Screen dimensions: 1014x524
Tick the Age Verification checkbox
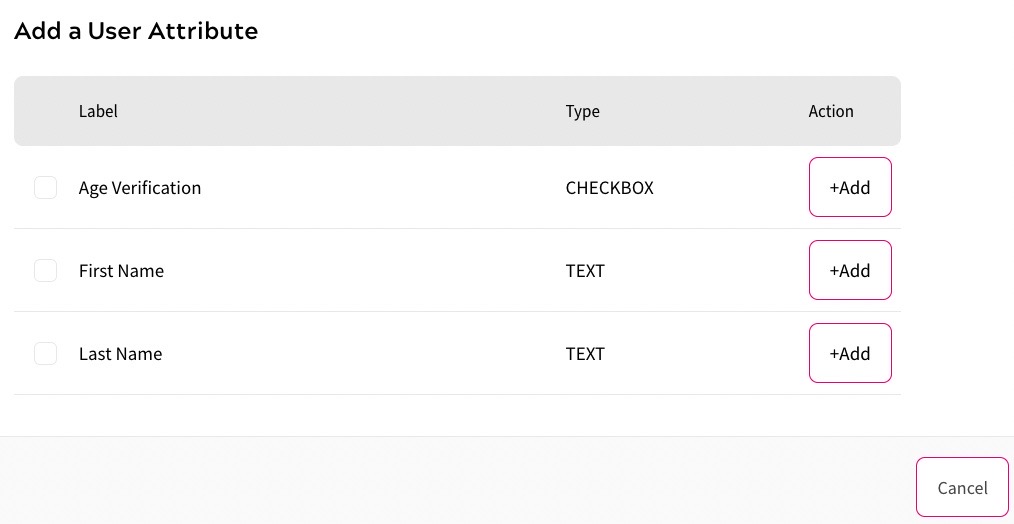coord(45,188)
